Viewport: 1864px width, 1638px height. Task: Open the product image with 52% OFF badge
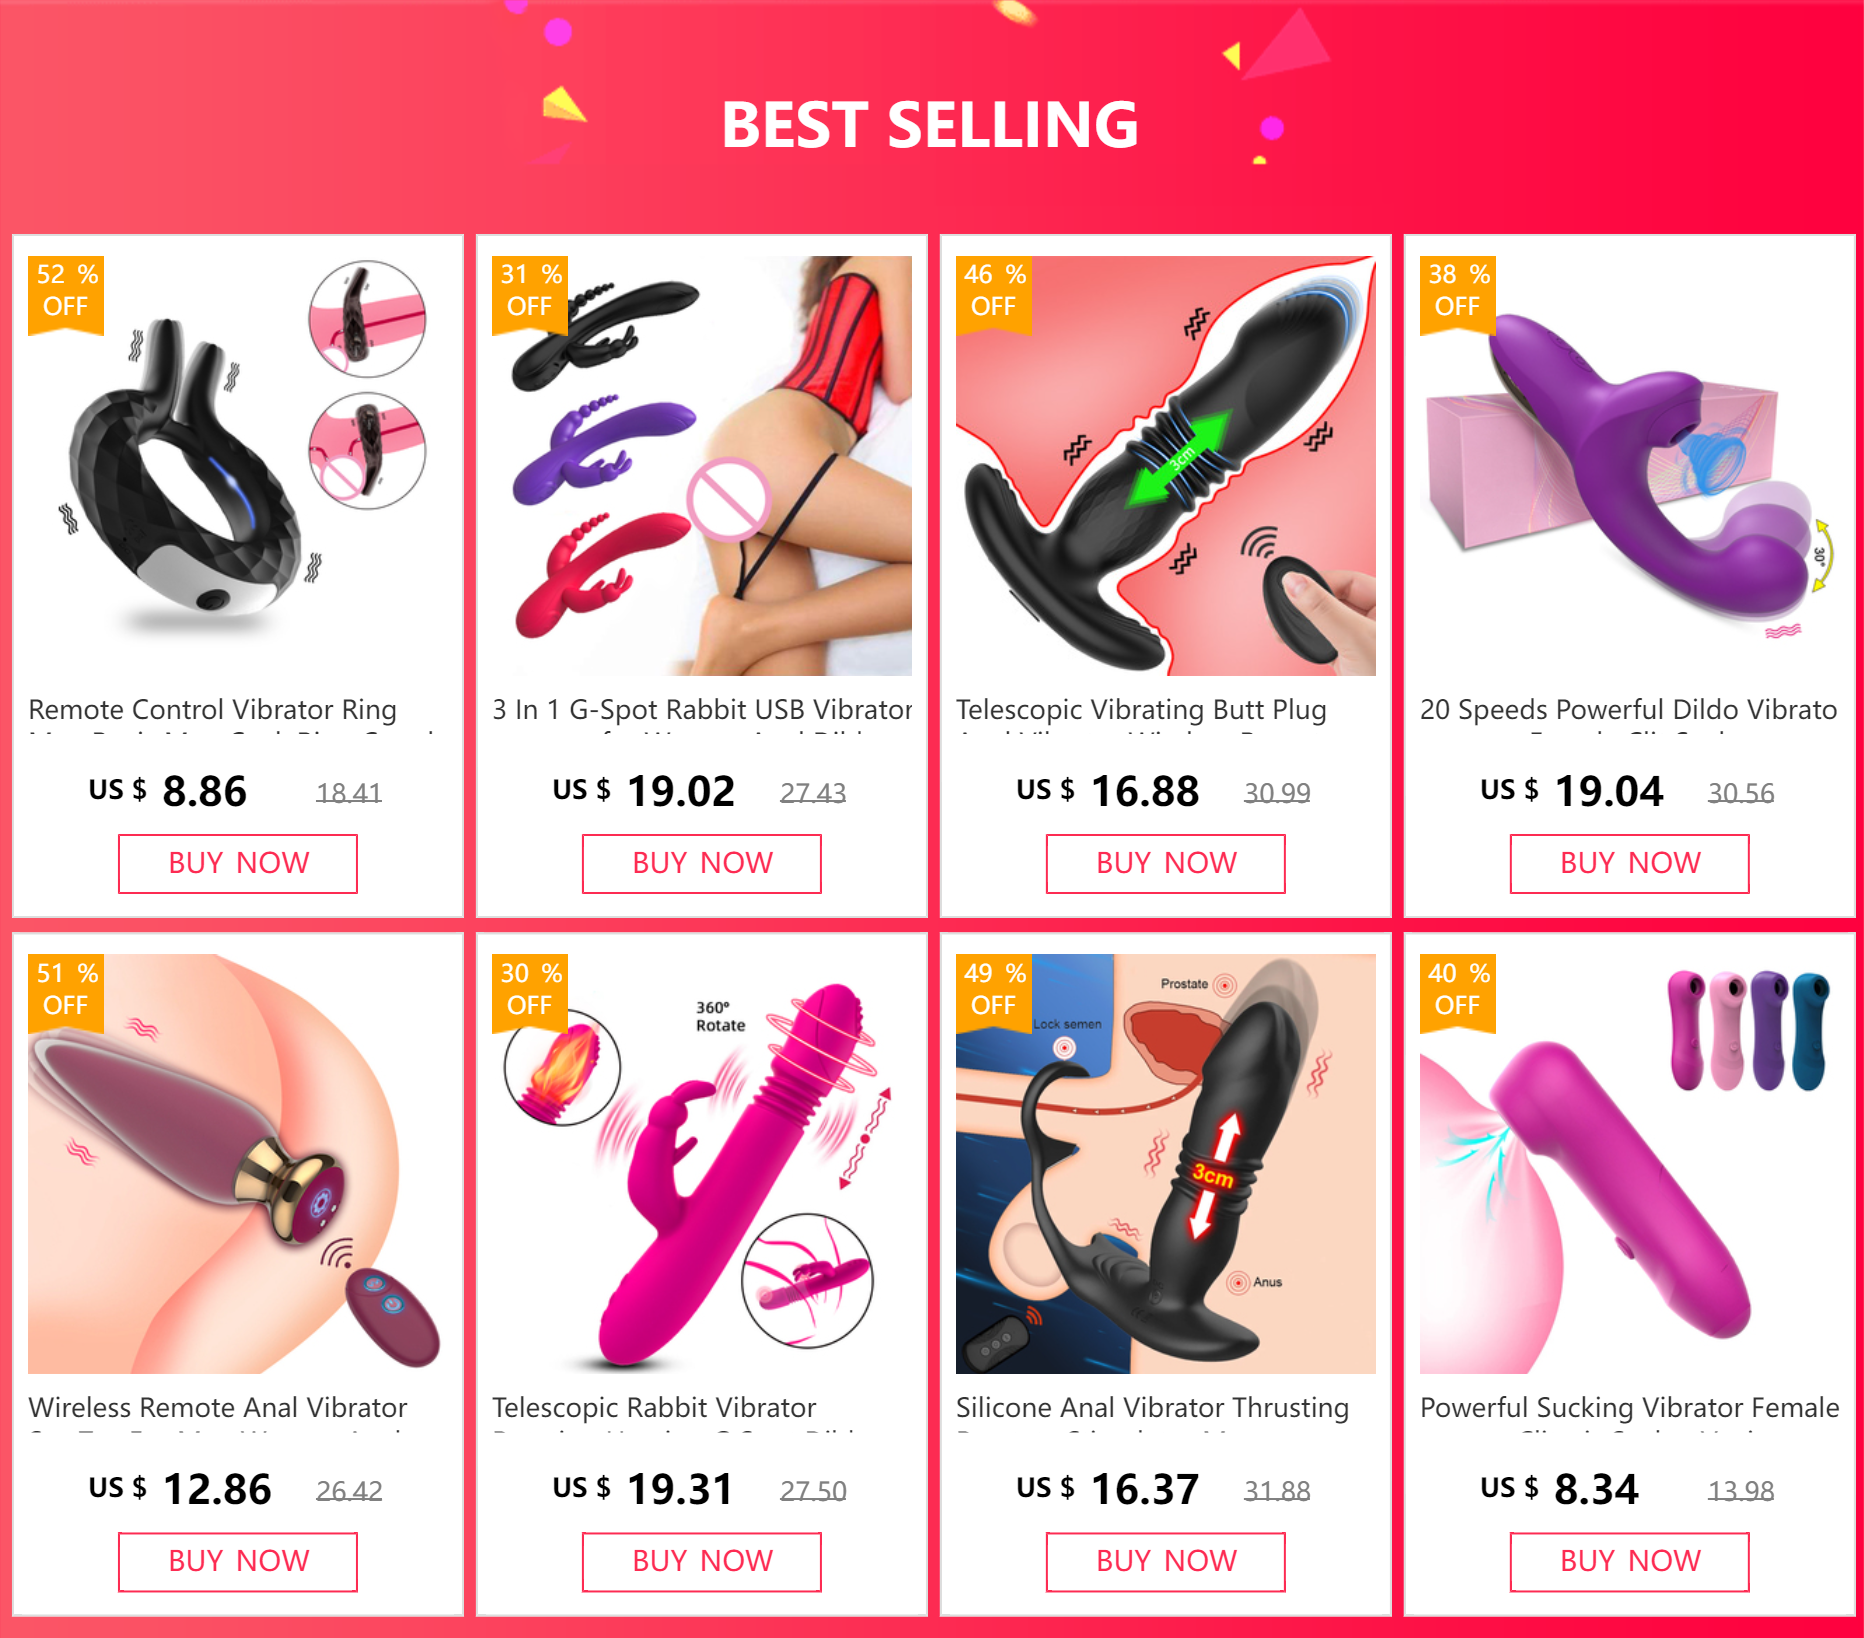[x=238, y=466]
